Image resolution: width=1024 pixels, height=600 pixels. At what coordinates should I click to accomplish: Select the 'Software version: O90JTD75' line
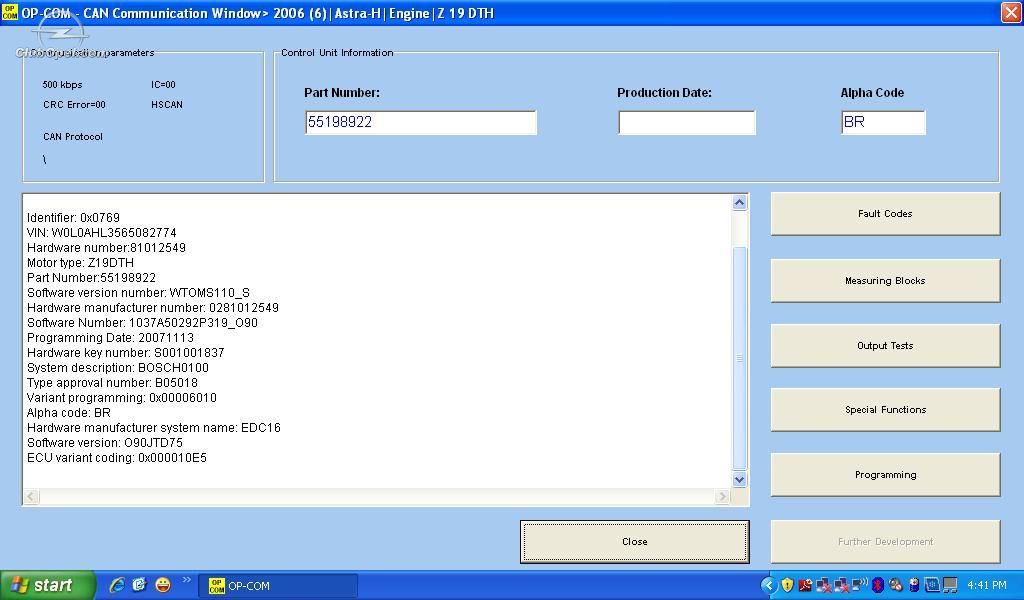pyautogui.click(x=104, y=443)
